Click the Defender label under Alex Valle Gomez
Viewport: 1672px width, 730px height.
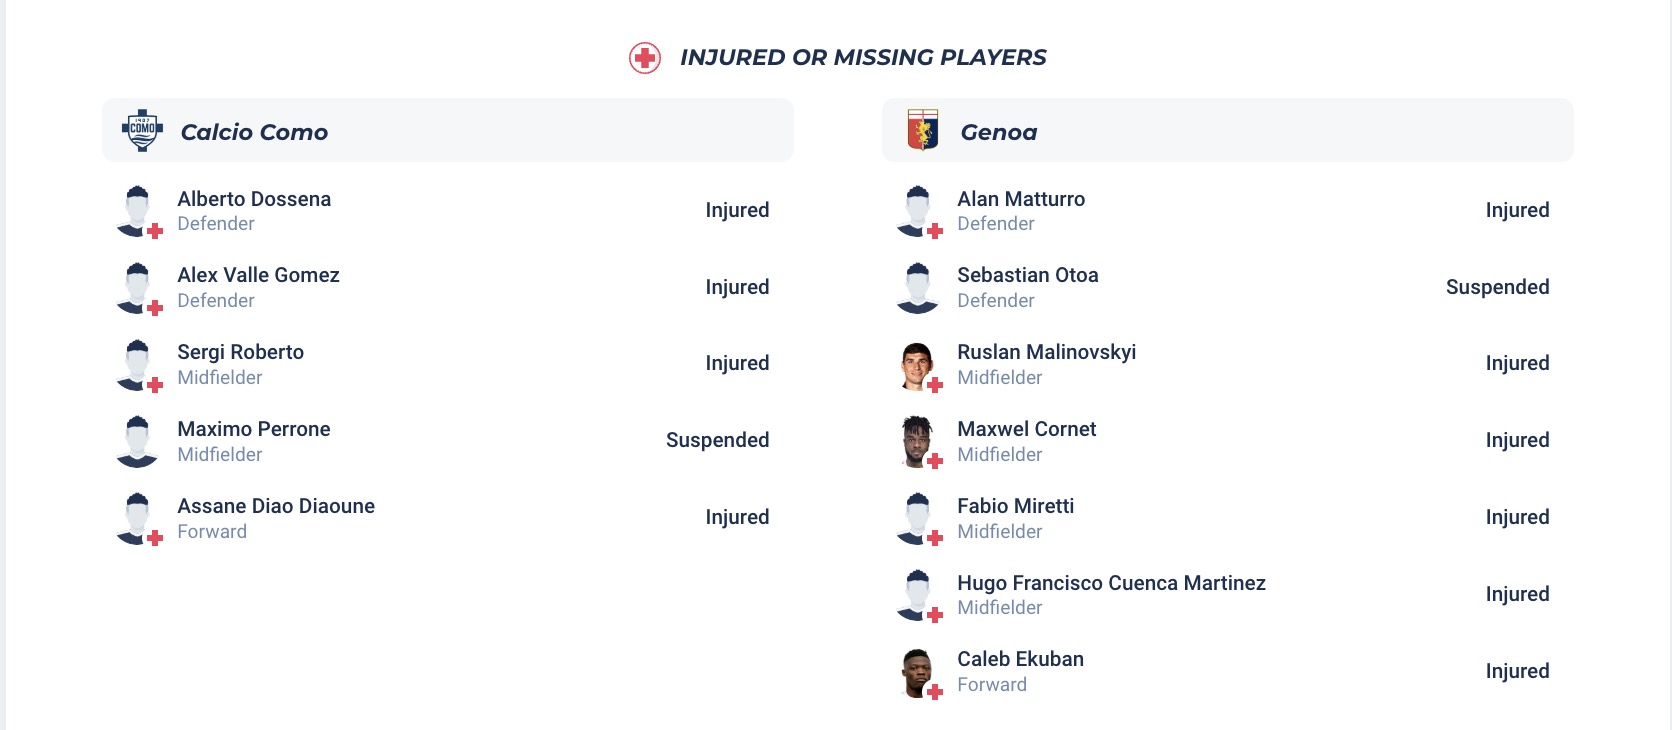point(216,300)
